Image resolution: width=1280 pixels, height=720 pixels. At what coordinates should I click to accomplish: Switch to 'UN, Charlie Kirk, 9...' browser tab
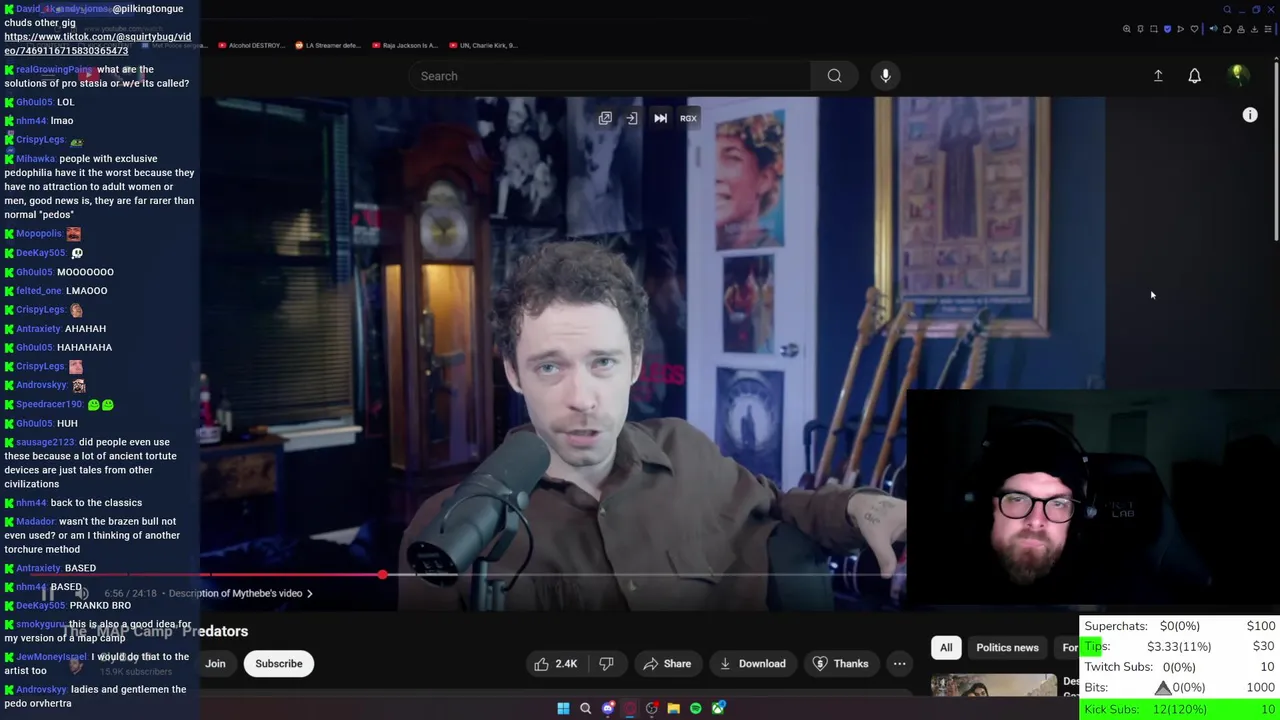(482, 45)
